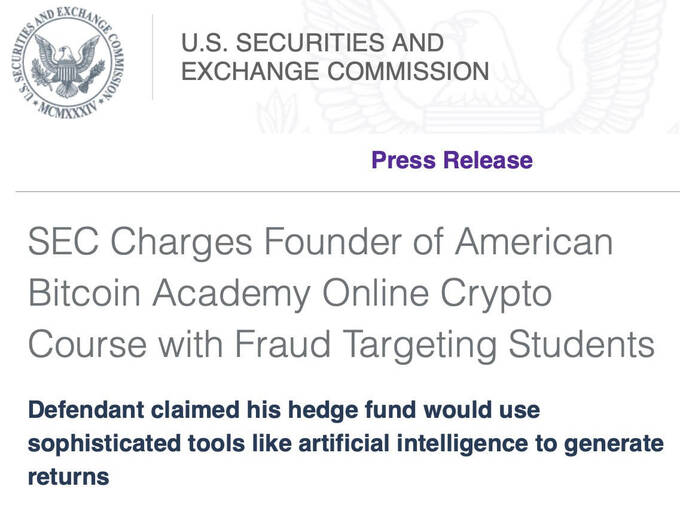Click the SEC circular seal logo
The height and width of the screenshot is (511, 680).
(x=67, y=63)
